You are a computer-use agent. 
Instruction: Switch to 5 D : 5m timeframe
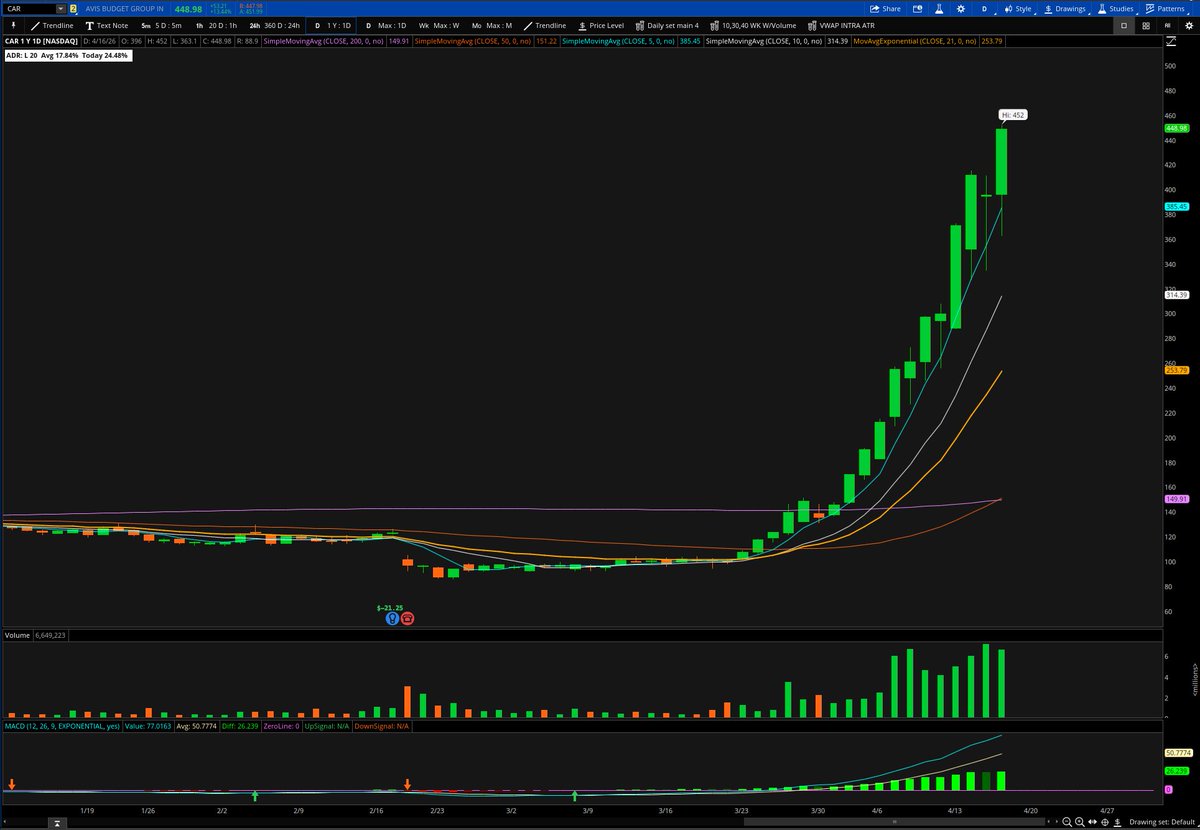click(161, 25)
